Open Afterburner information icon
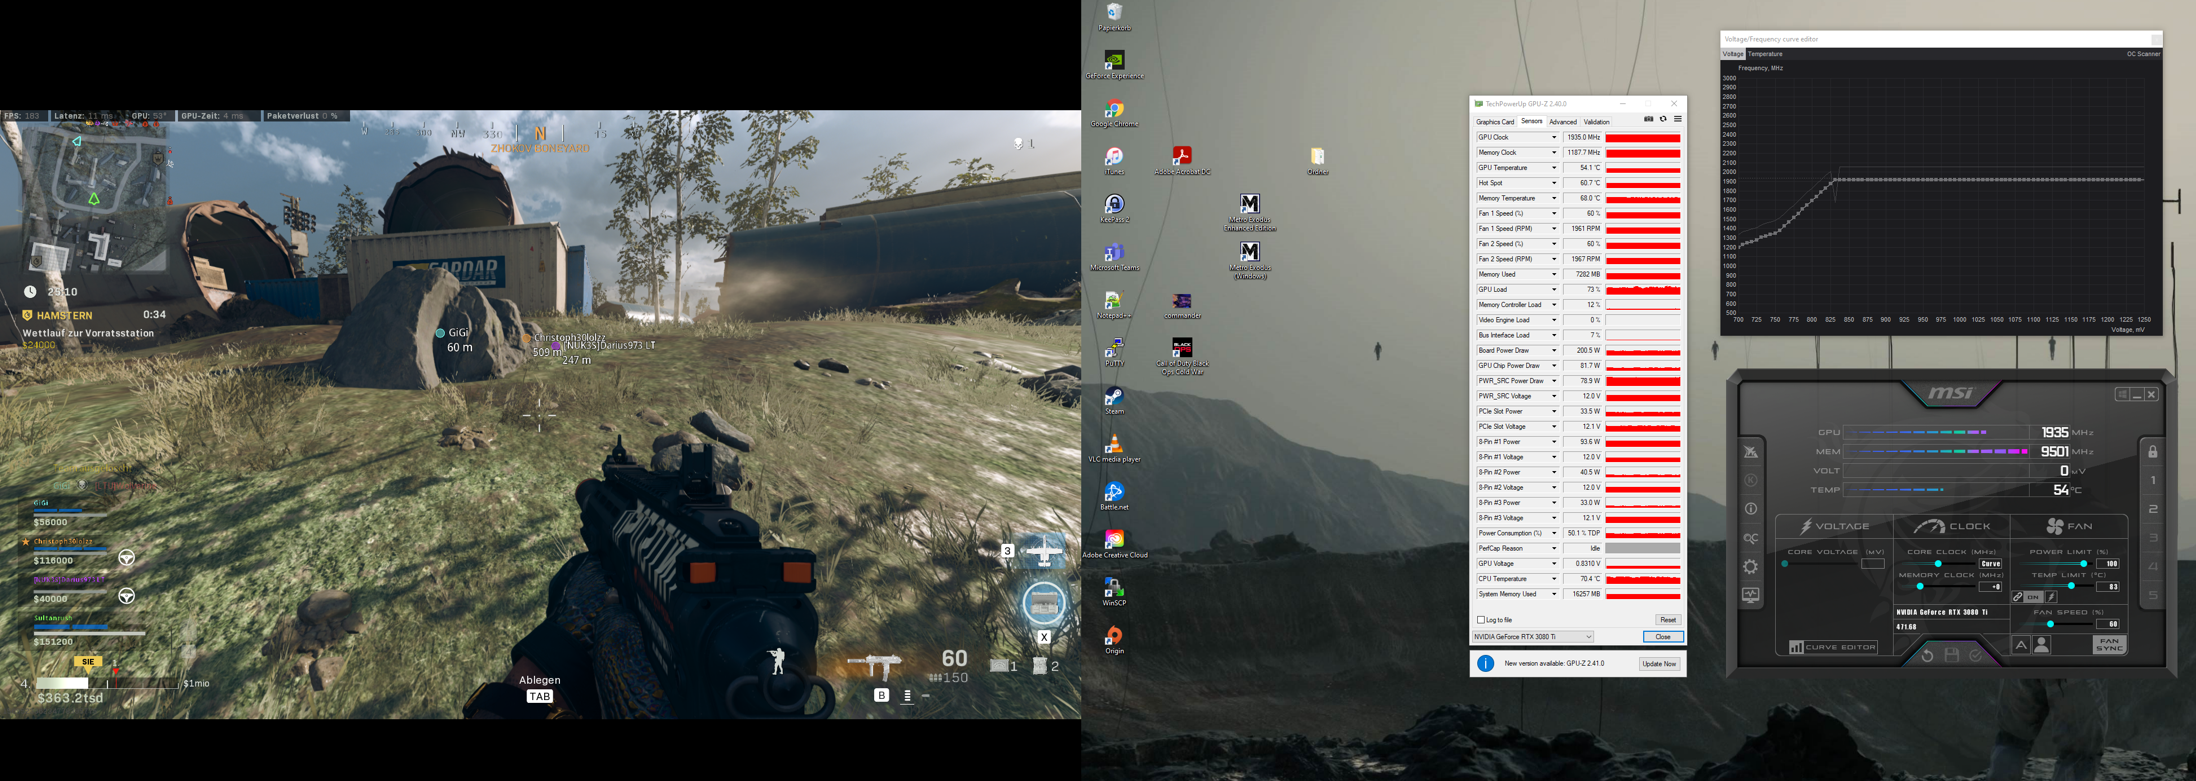 [1751, 509]
